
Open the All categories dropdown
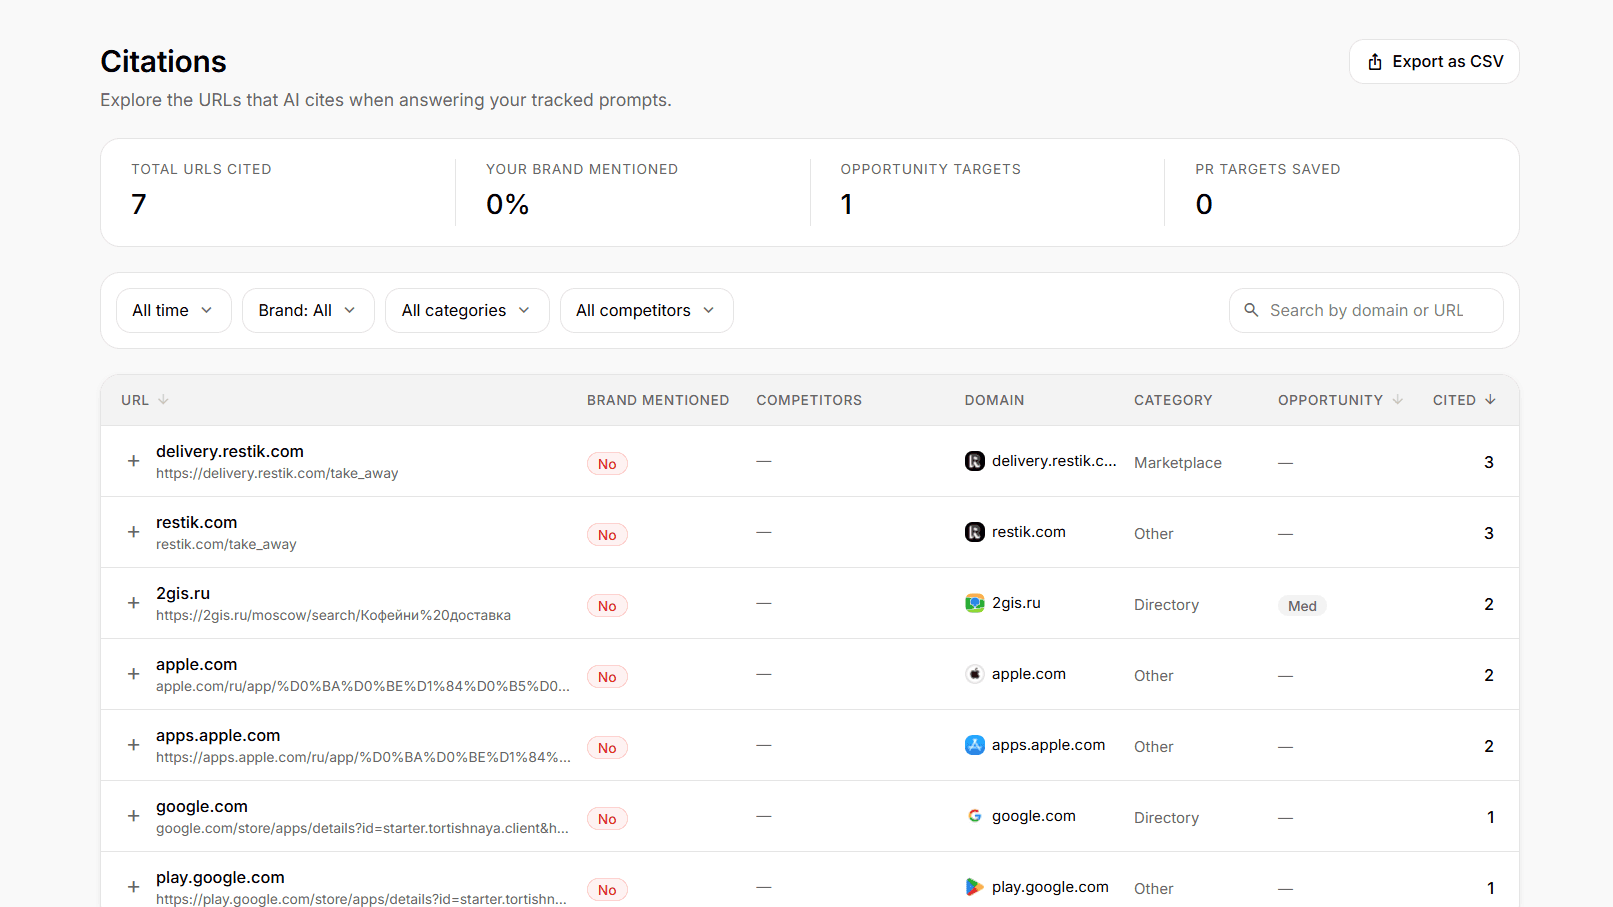(x=467, y=310)
